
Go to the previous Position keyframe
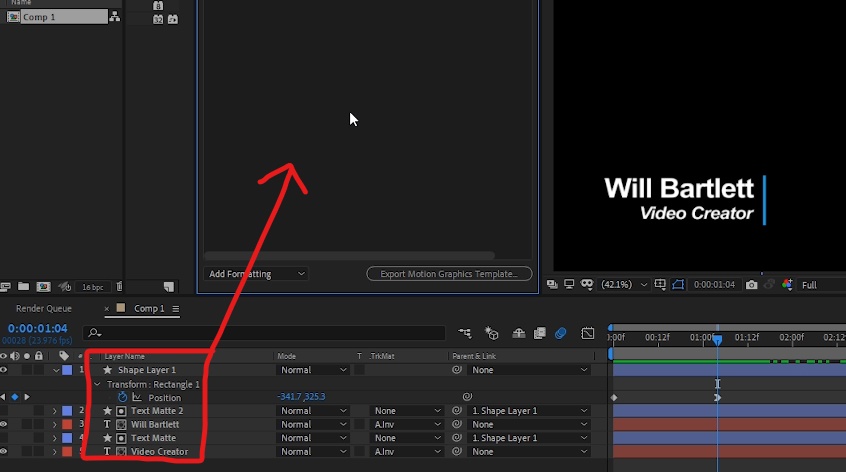point(3,397)
